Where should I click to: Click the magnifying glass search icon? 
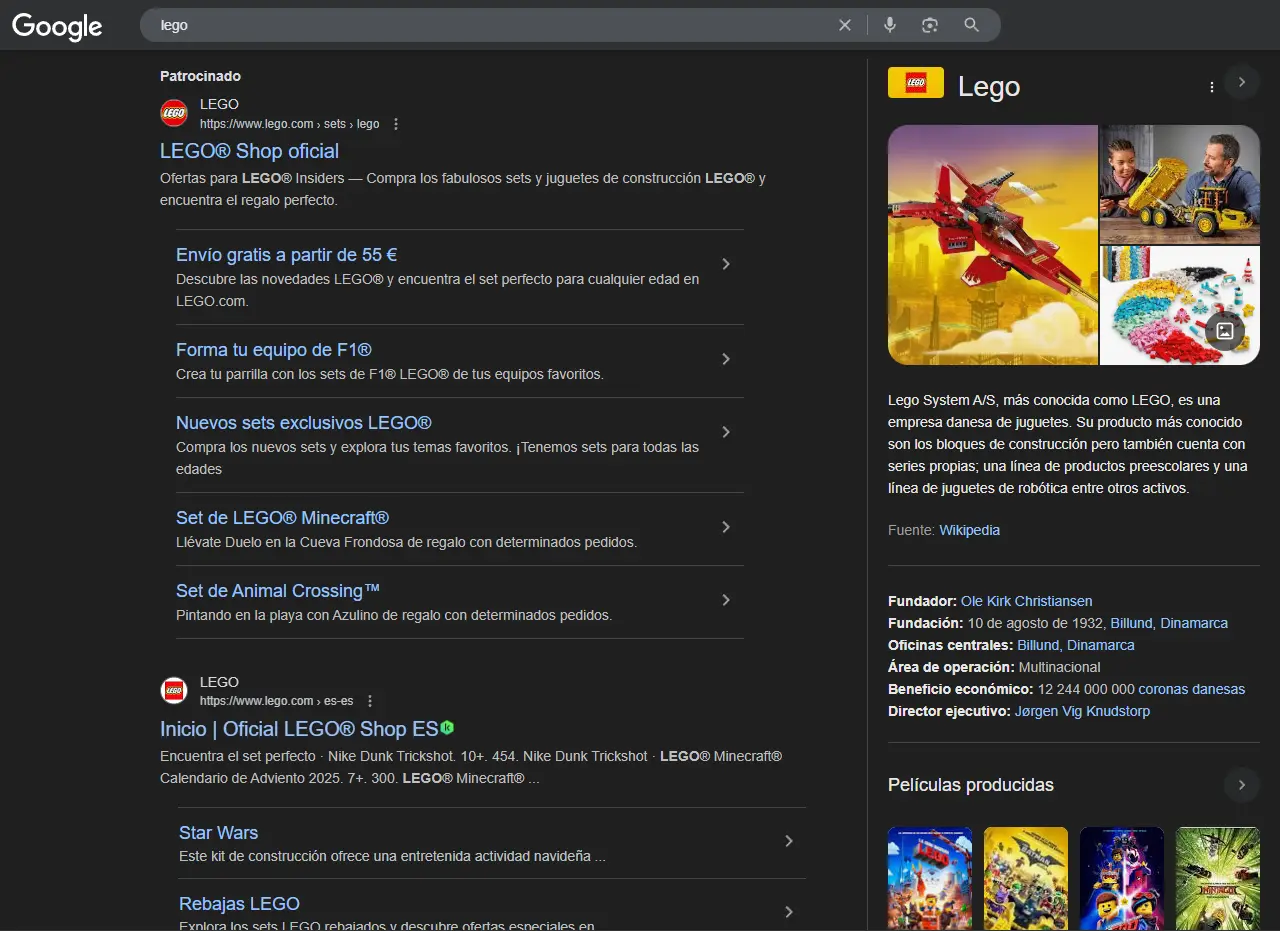pyautogui.click(x=971, y=25)
